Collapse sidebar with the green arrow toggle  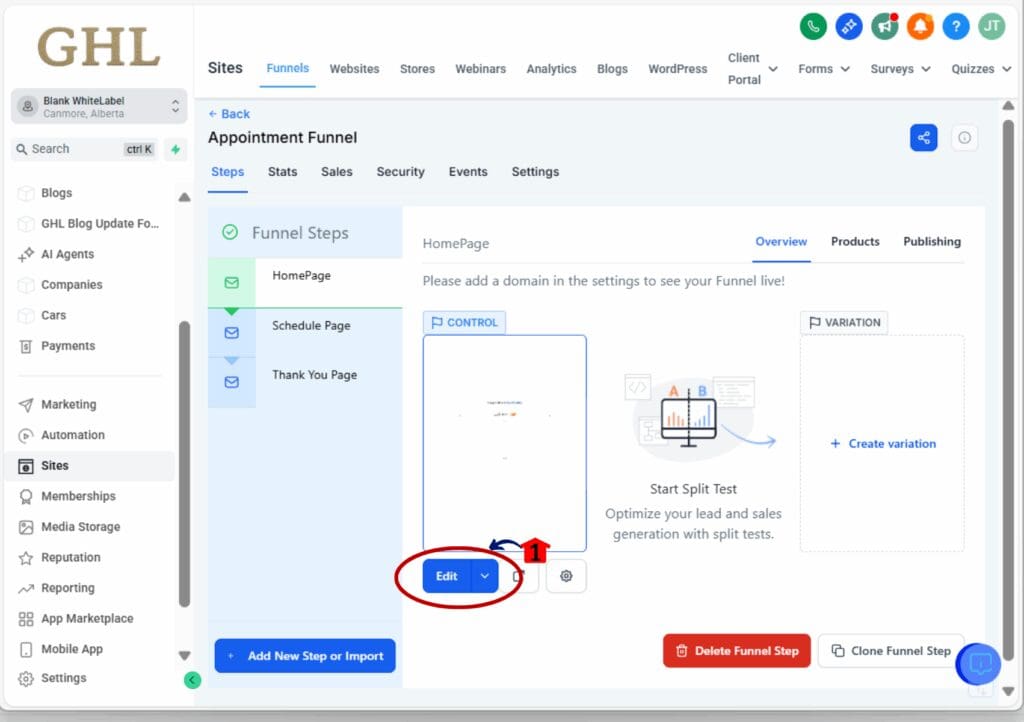pos(192,680)
